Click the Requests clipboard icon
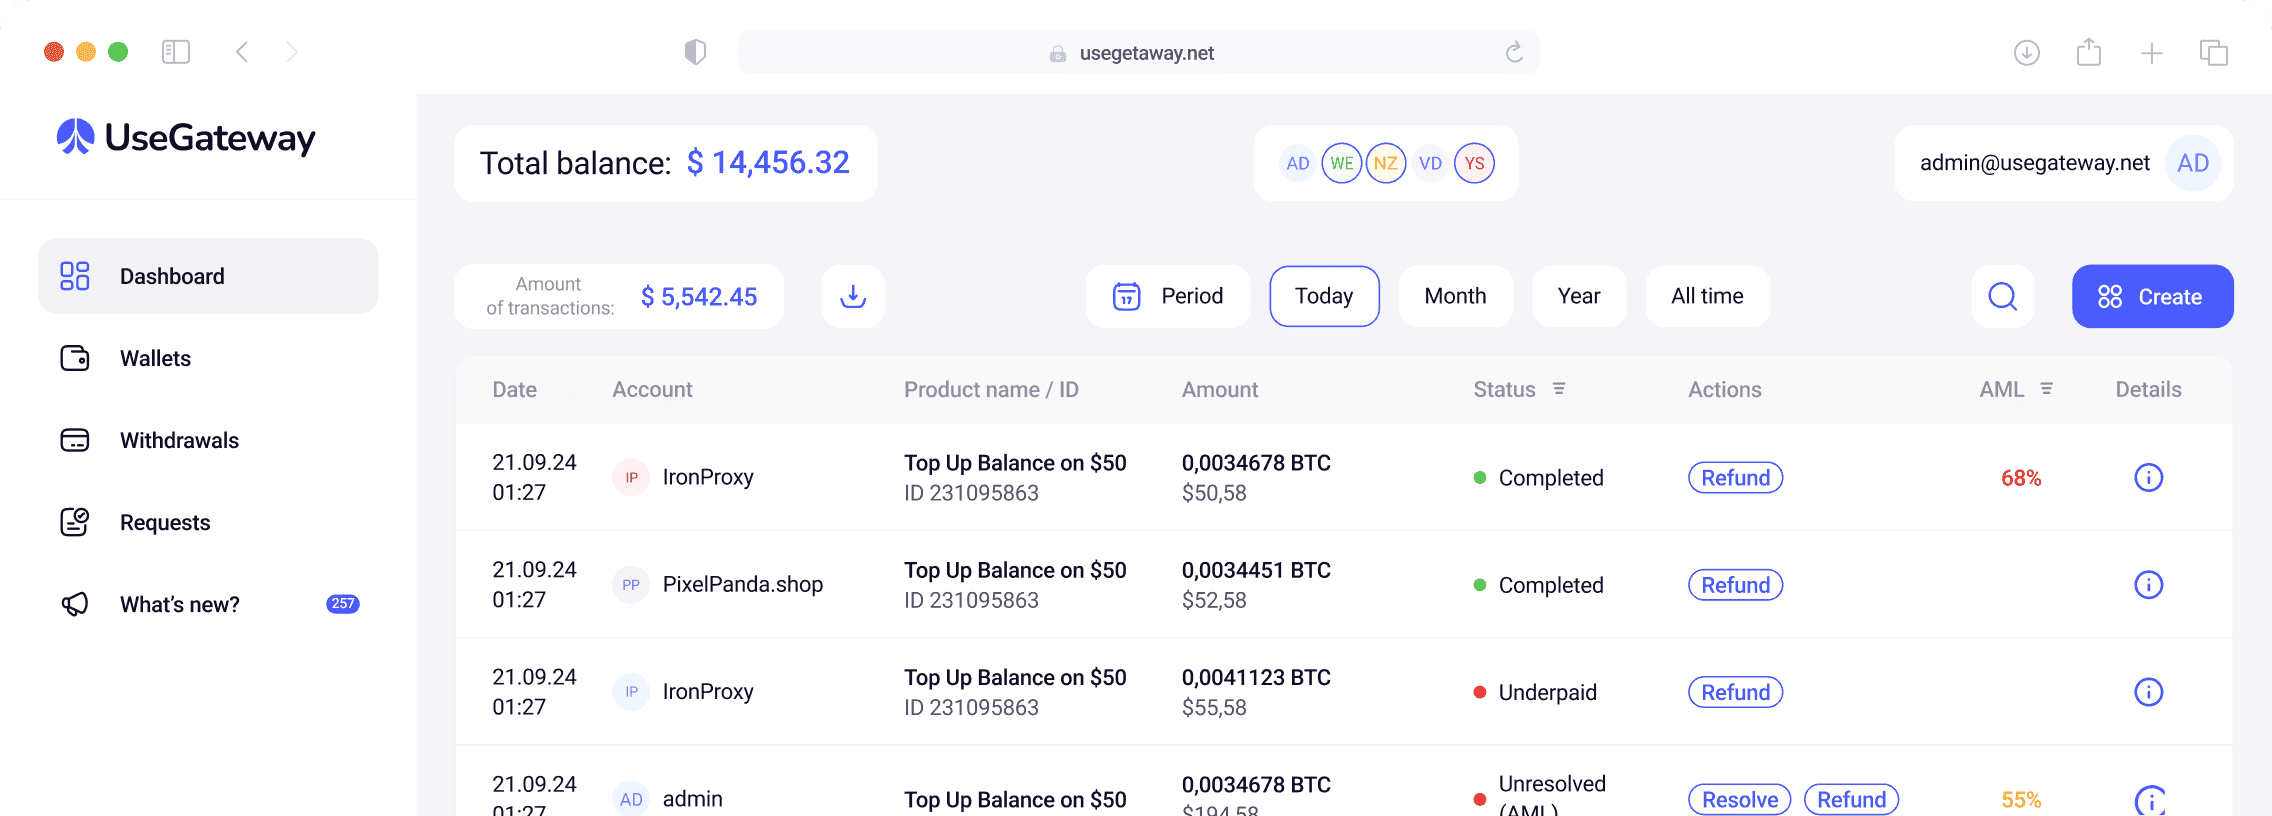Image resolution: width=2272 pixels, height=816 pixels. [75, 522]
